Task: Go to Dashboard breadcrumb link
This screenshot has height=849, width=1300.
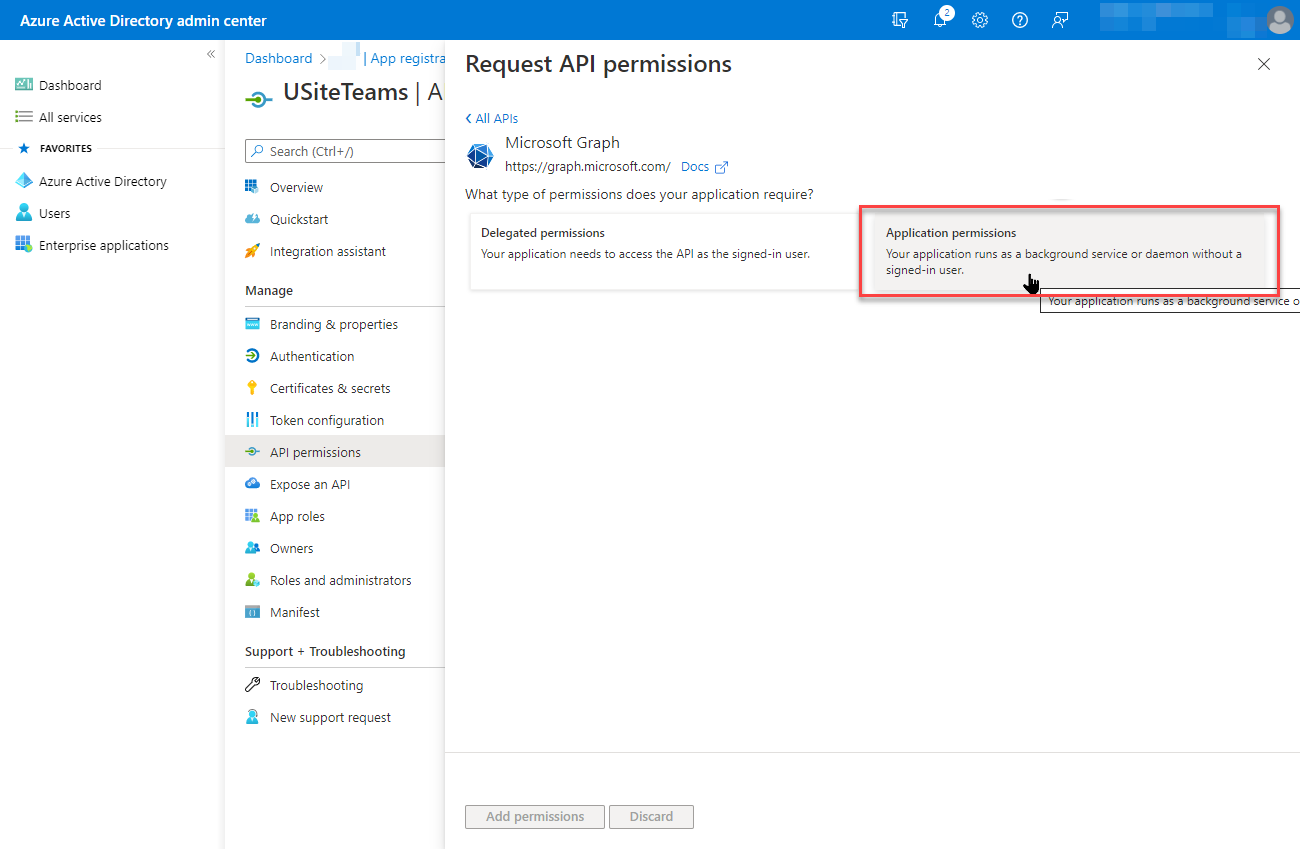Action: click(x=279, y=58)
